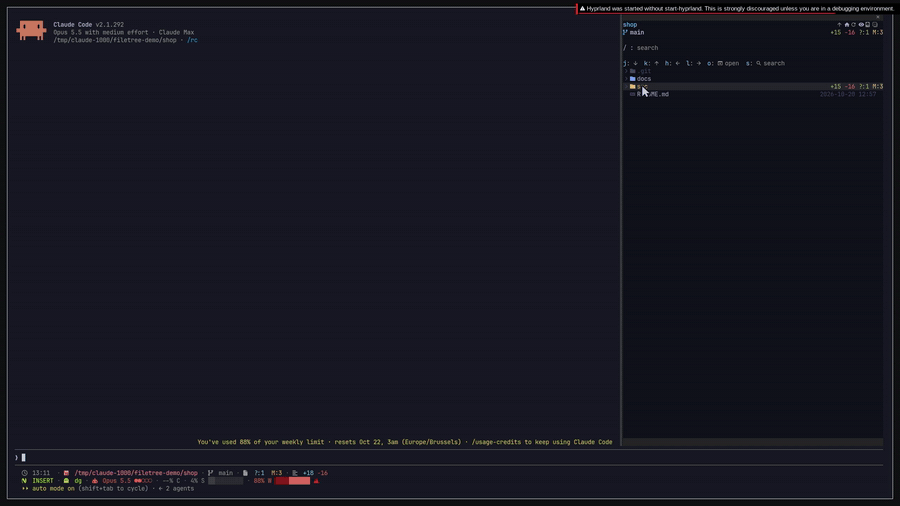Viewport: 900px width, 506px height.
Task: Click the red folder icon in status line
Action: pos(66,473)
